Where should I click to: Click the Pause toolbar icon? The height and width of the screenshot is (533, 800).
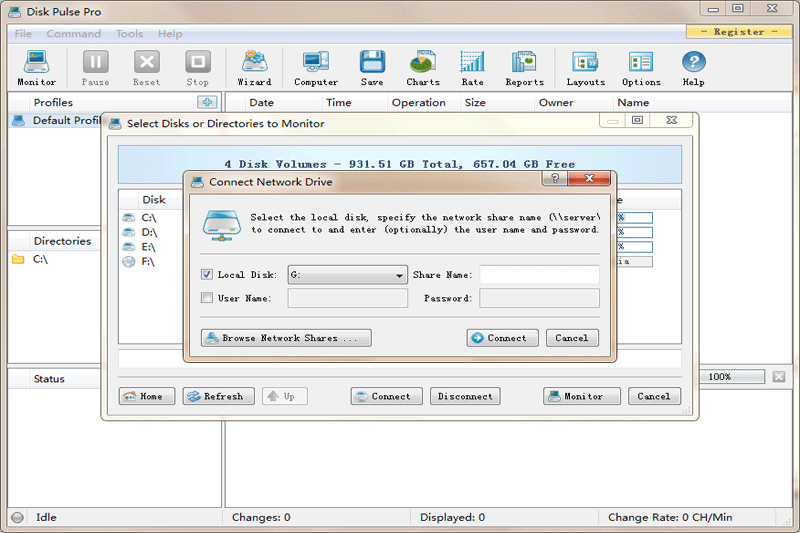[95, 68]
